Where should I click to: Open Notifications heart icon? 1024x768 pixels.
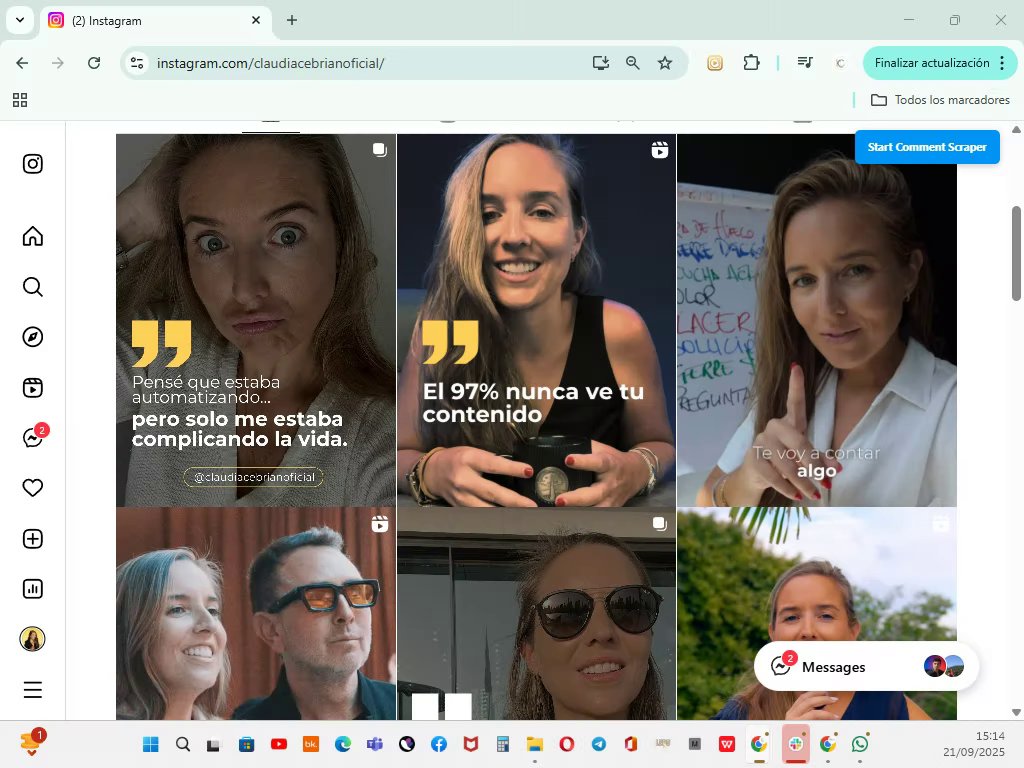33,488
